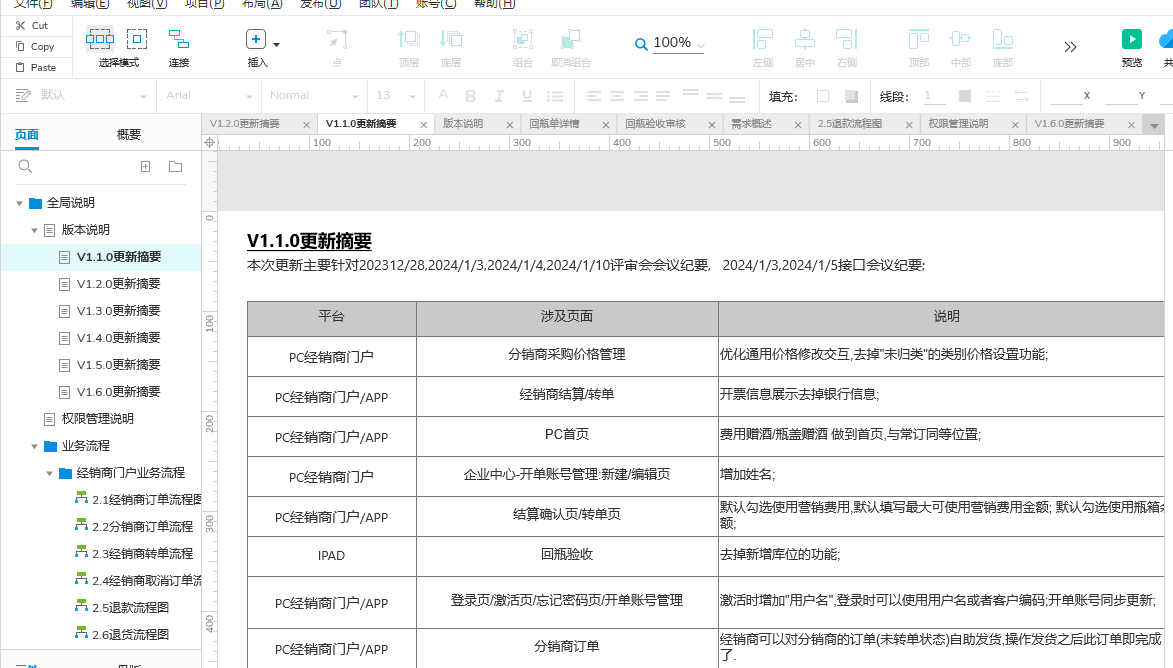
Task: Click the Cut scissors button
Action: [32, 25]
